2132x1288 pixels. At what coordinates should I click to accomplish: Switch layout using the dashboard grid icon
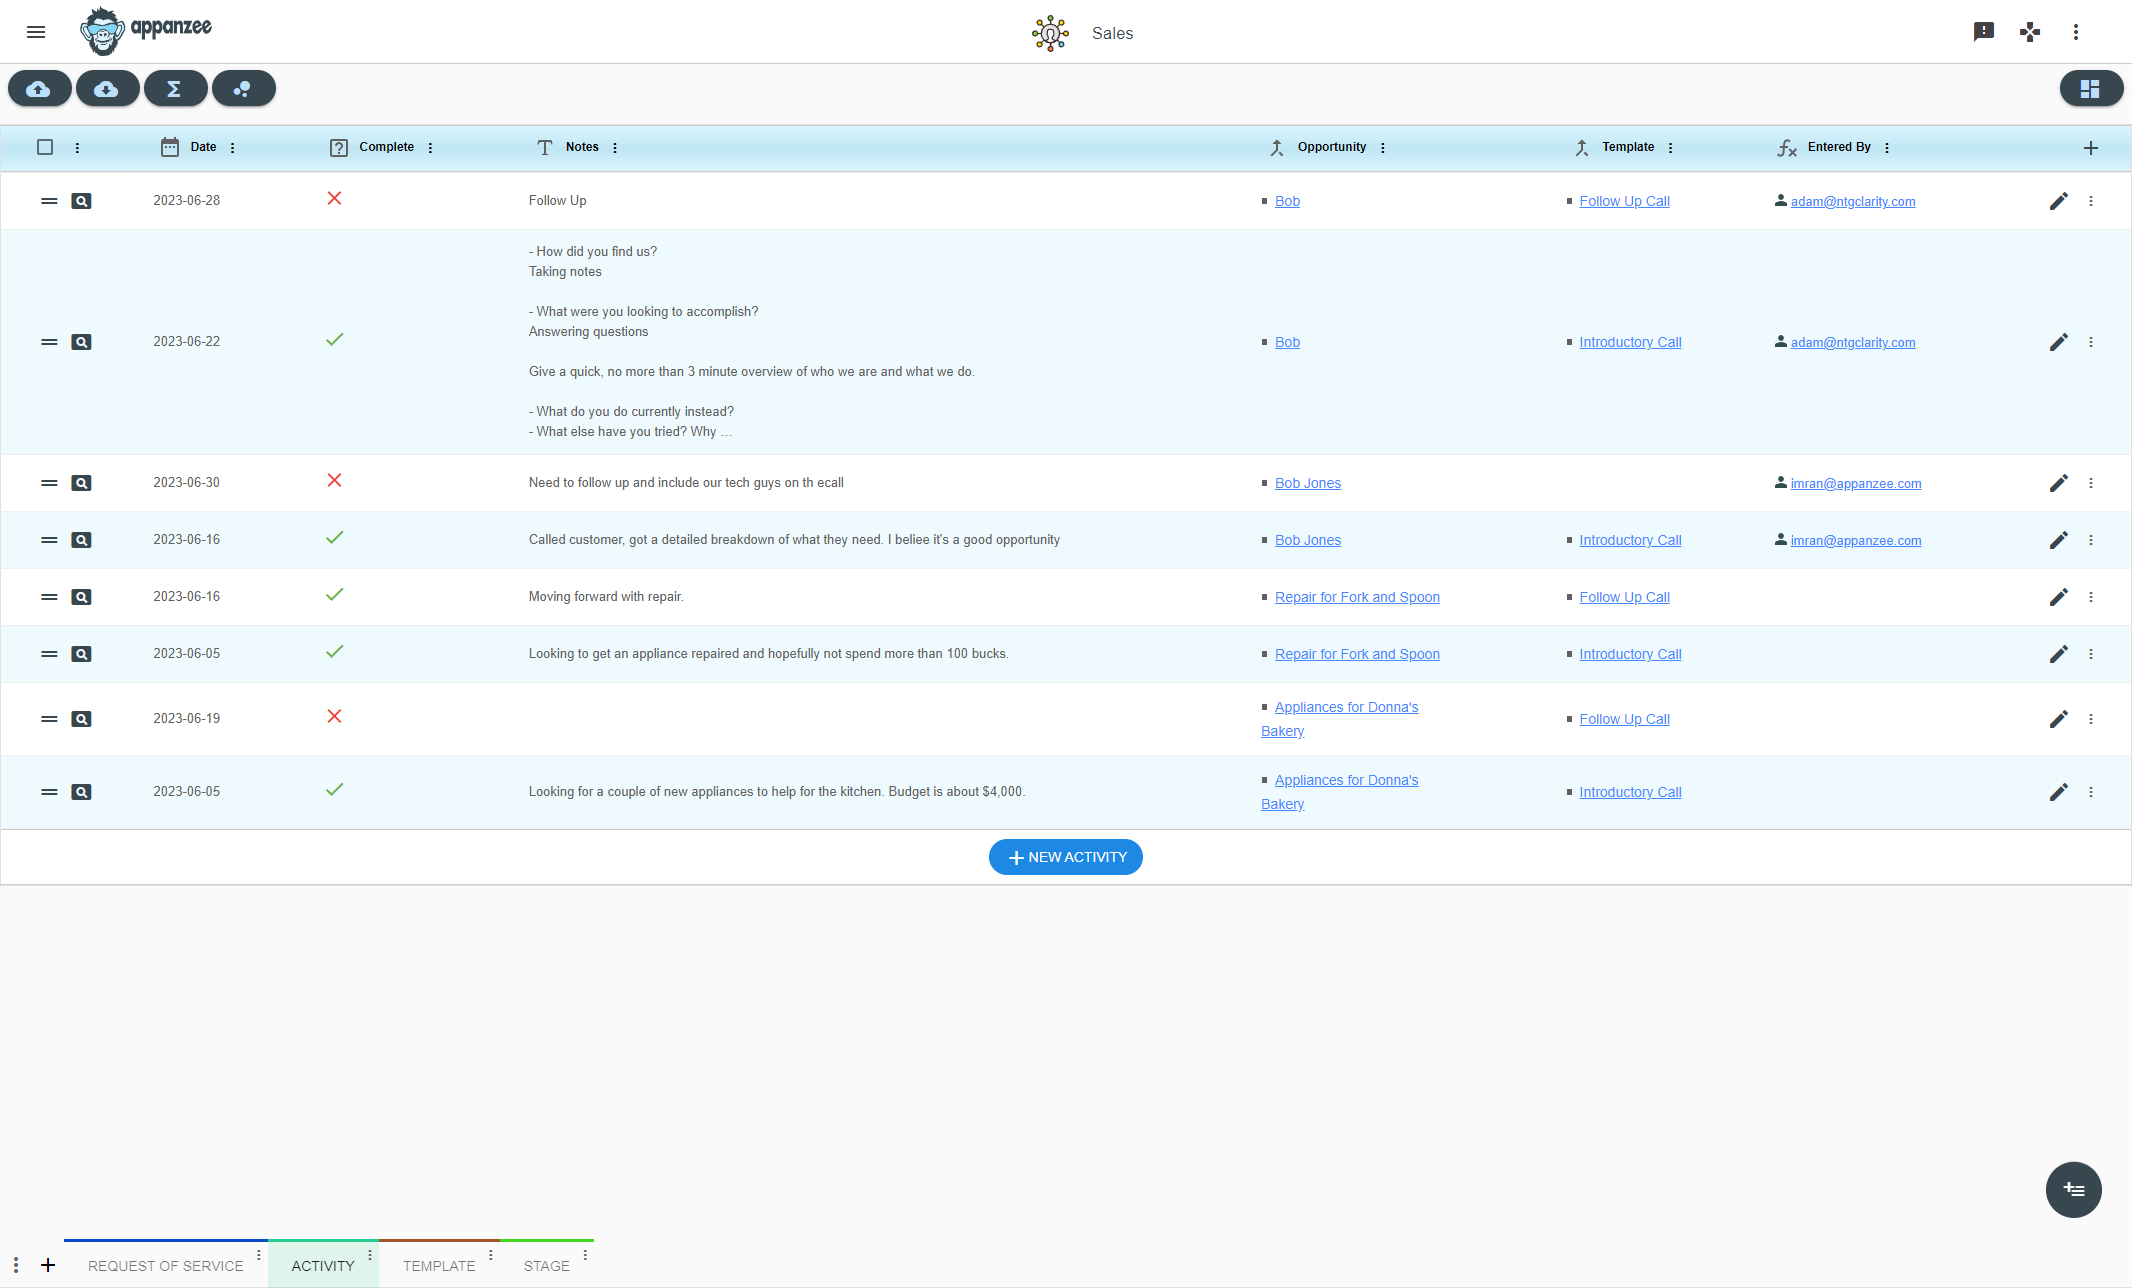coord(2090,89)
